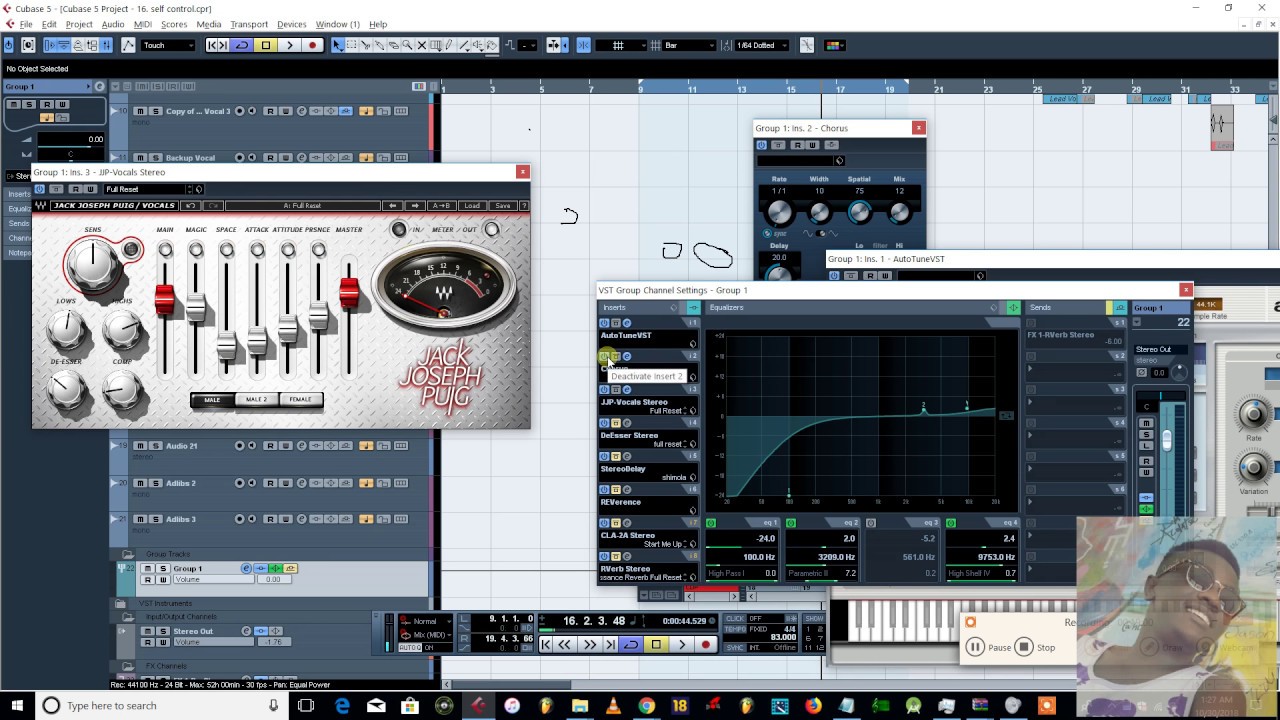The width and height of the screenshot is (1280, 720).
Task: Solo the Audio 21 track
Action: tap(155, 446)
